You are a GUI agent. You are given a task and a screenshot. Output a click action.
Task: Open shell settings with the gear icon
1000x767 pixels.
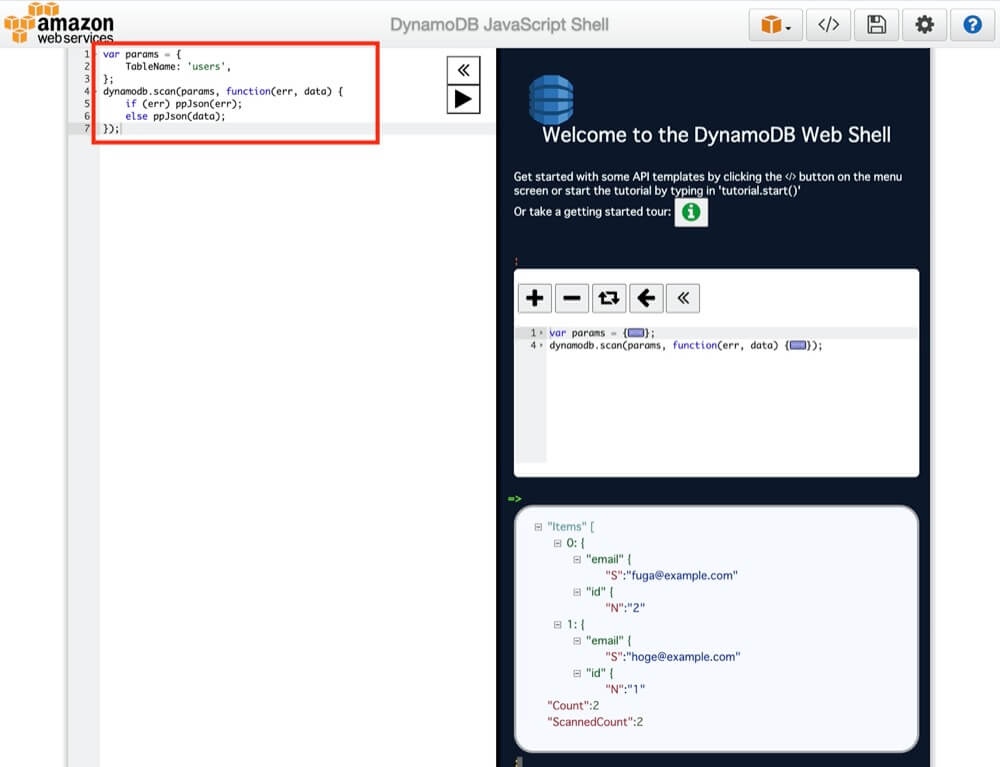coord(924,24)
